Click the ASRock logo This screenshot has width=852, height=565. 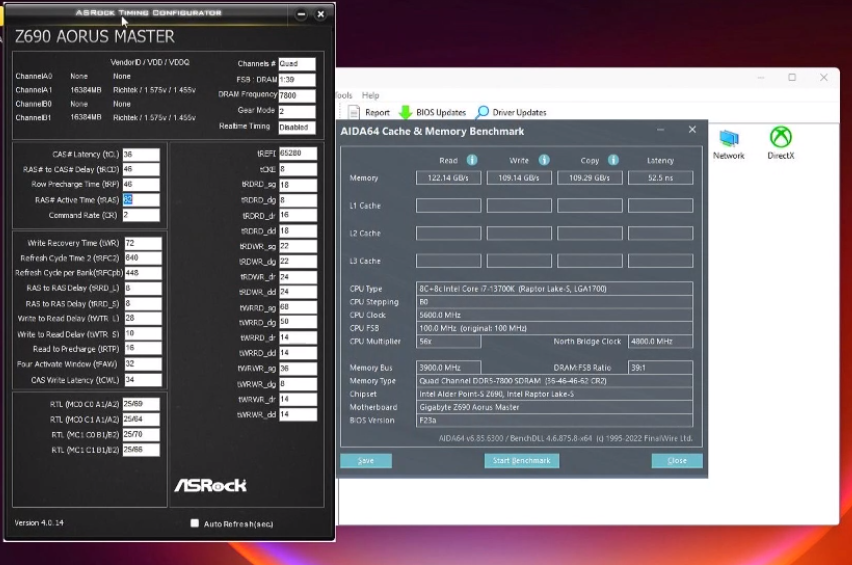click(x=210, y=485)
